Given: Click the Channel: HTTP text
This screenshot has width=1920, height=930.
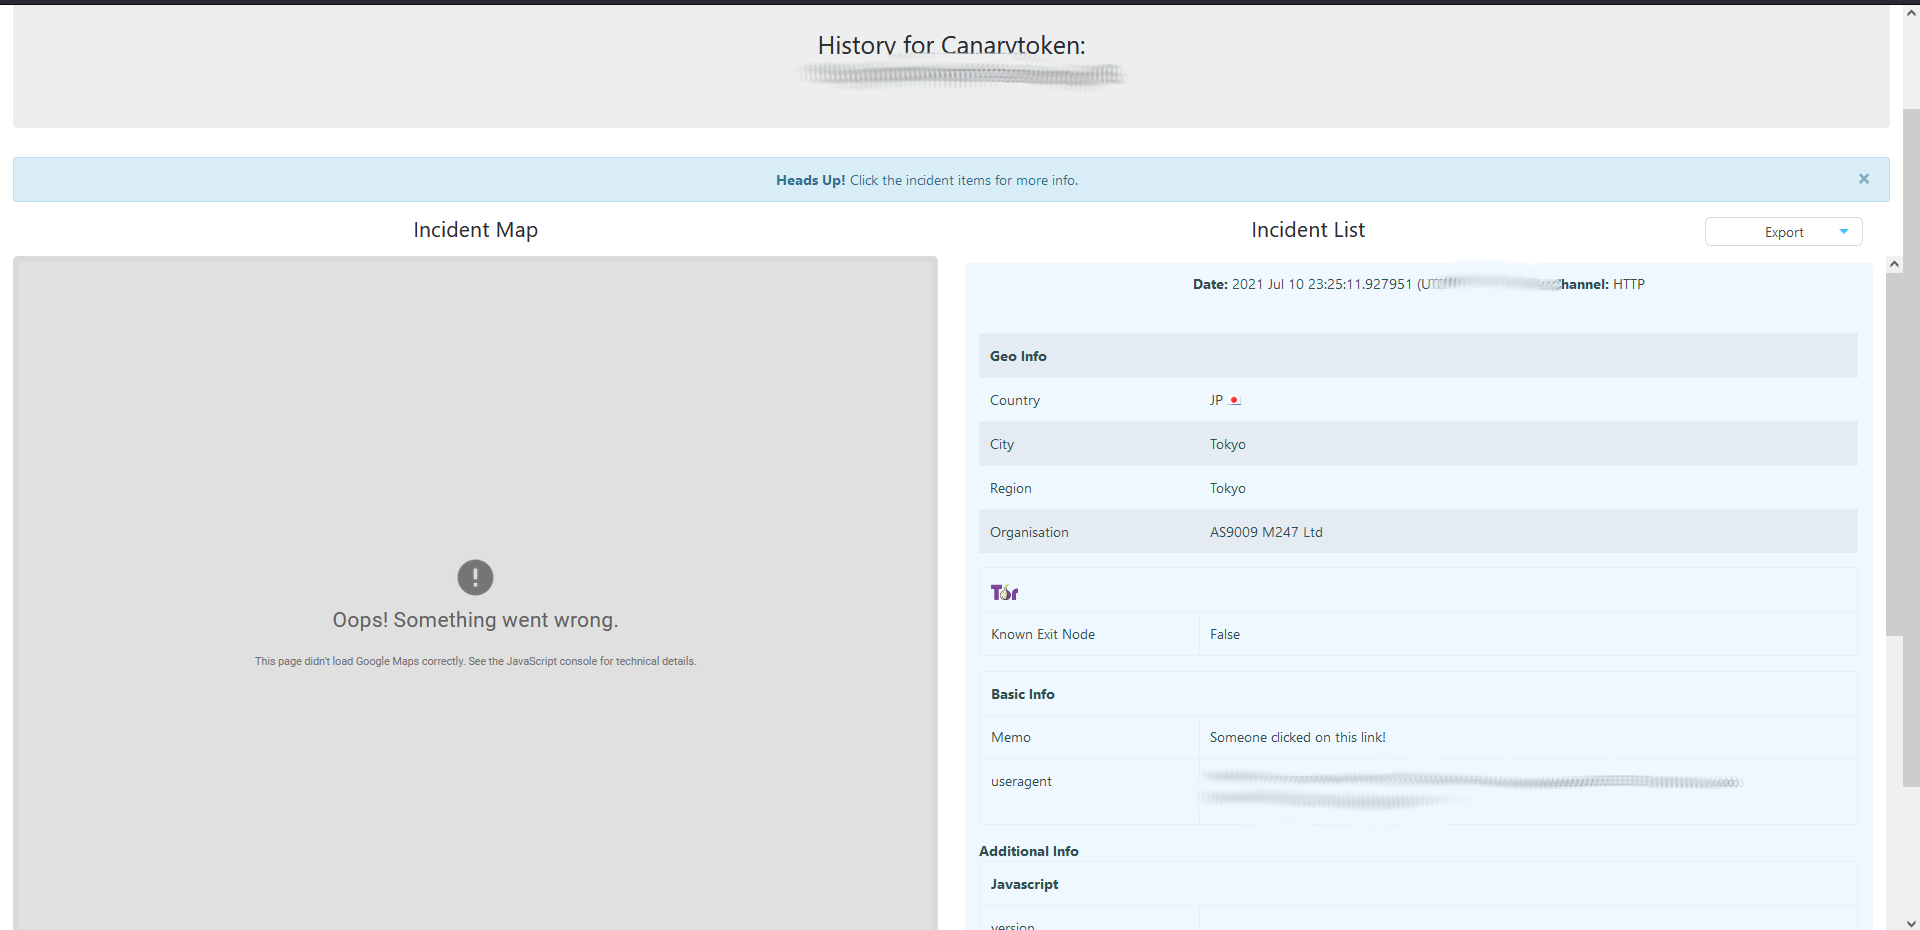Looking at the screenshot, I should 1598,284.
